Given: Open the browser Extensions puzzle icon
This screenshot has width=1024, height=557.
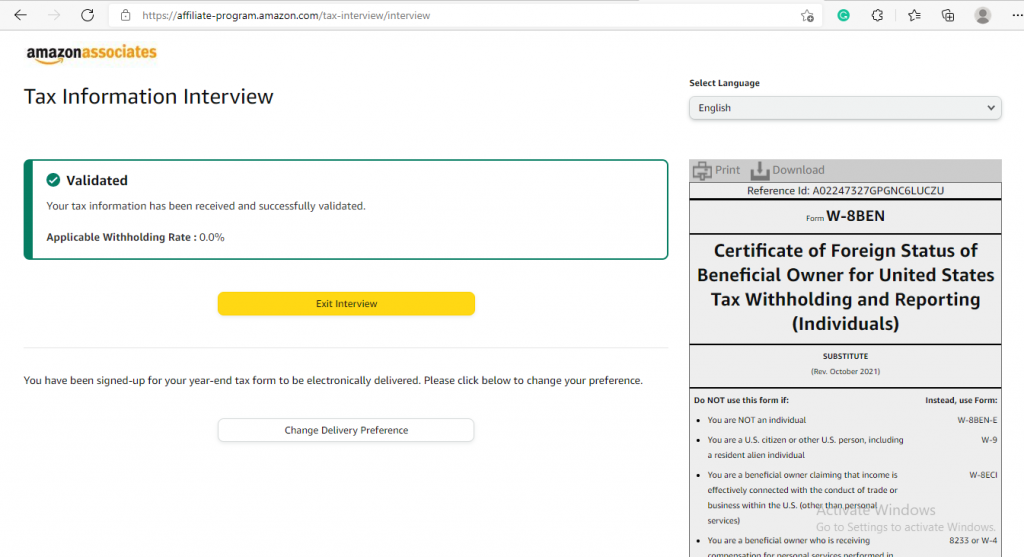Looking at the screenshot, I should click(877, 15).
